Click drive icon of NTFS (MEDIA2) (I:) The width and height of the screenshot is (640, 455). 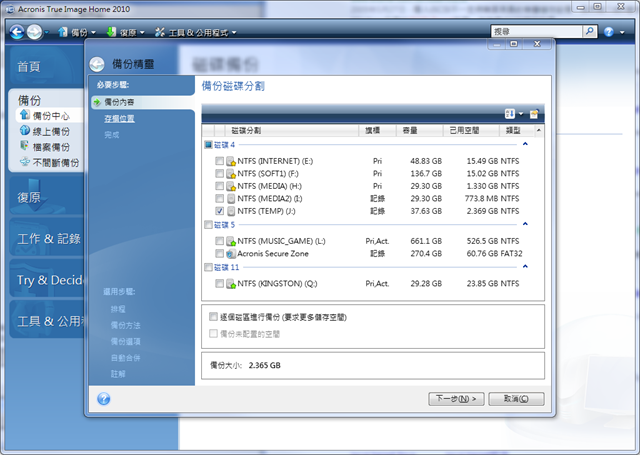point(231,199)
